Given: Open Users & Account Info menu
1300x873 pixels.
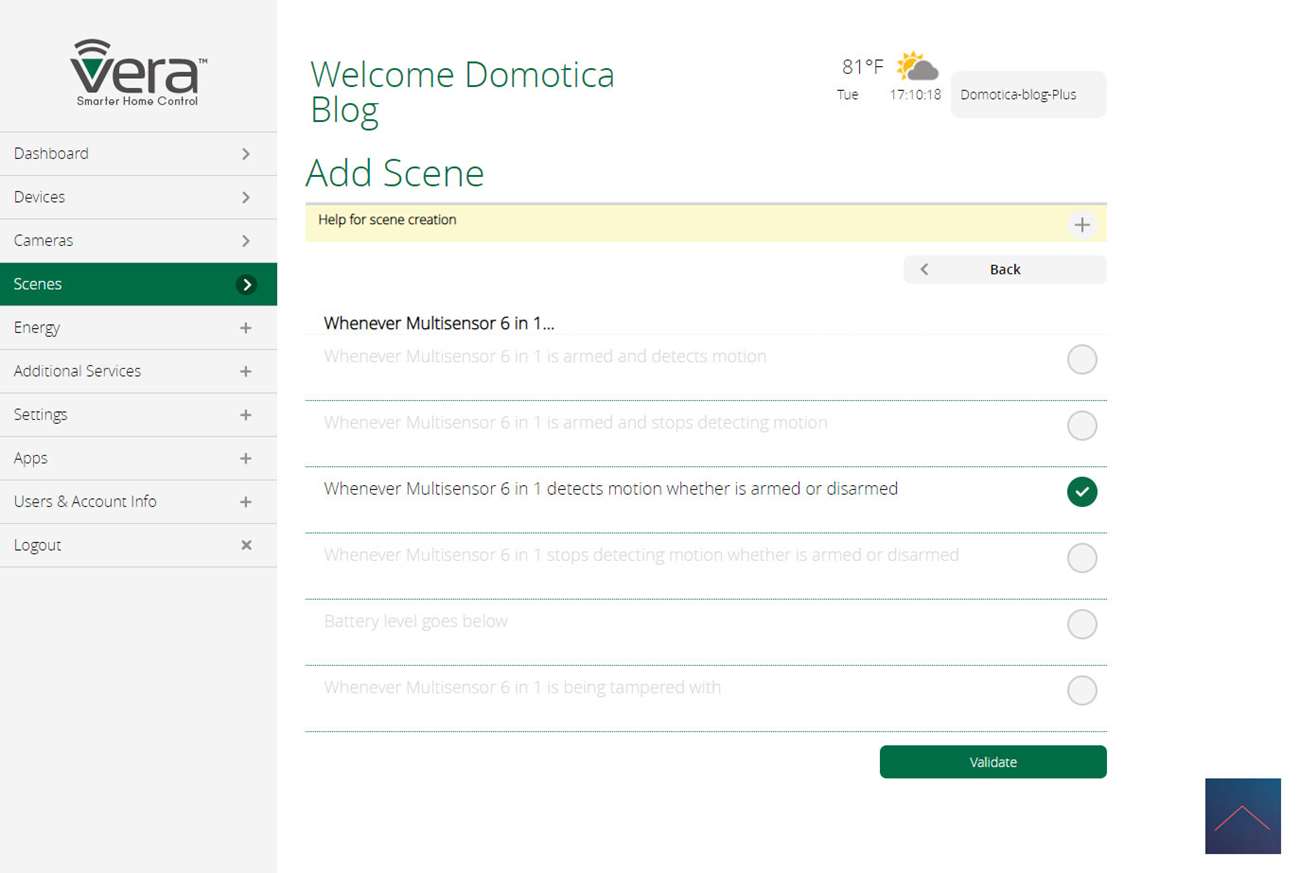Looking at the screenshot, I should coord(138,502).
